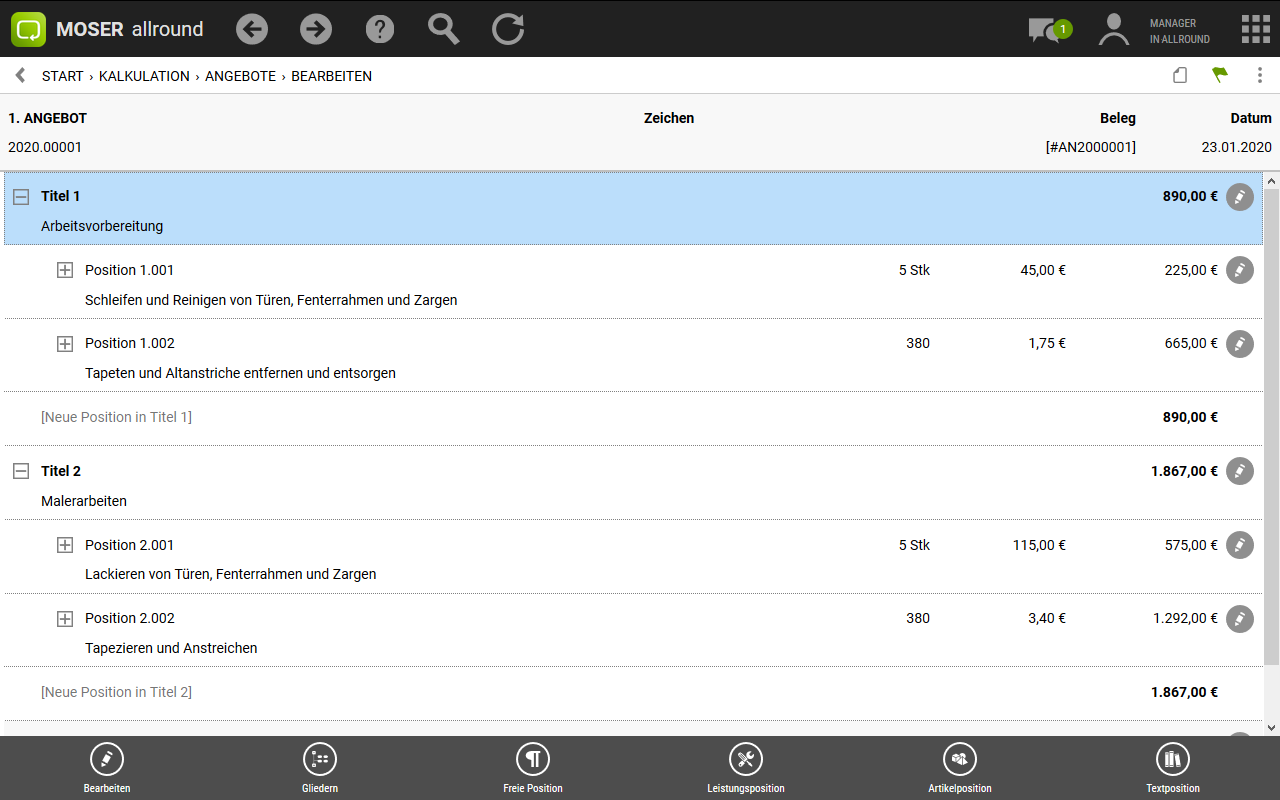
Task: Click the help question mark icon
Action: [380, 29]
